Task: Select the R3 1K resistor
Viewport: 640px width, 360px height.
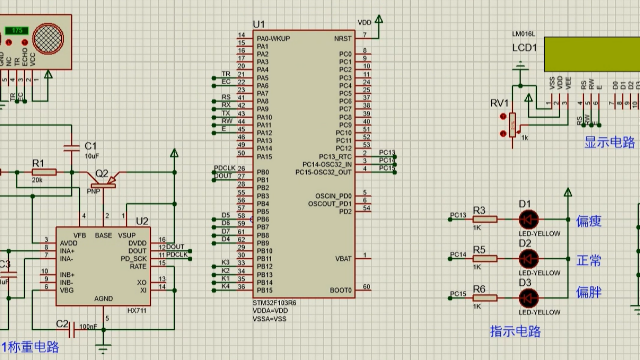Action: click(485, 220)
